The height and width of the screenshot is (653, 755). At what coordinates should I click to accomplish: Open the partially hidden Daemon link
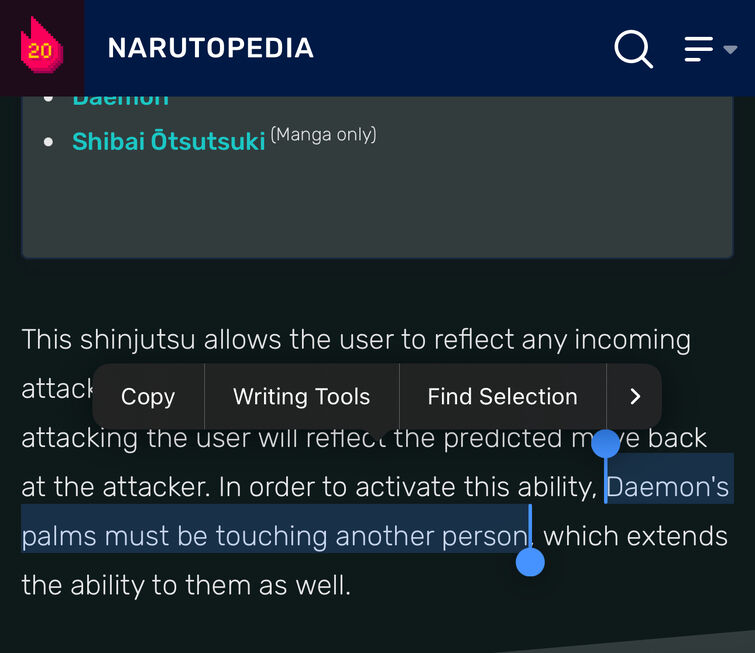coord(120,100)
